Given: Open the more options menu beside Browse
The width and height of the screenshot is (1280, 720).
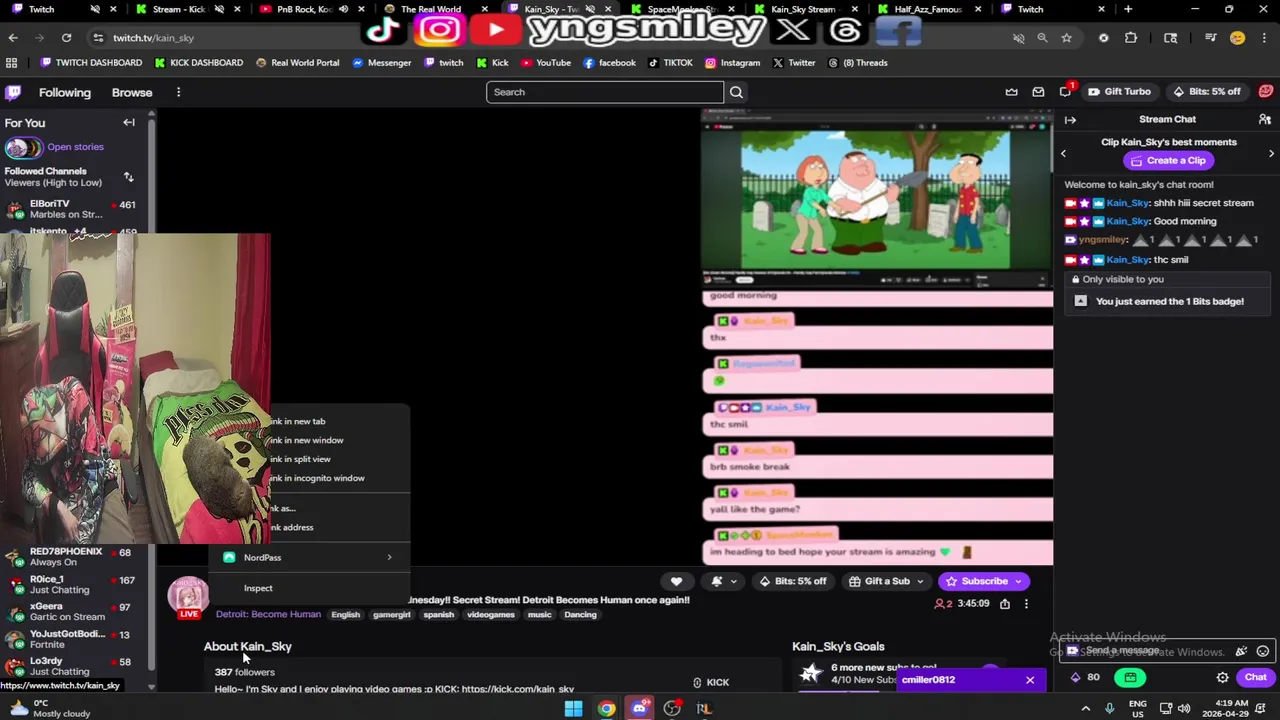Looking at the screenshot, I should (x=178, y=92).
